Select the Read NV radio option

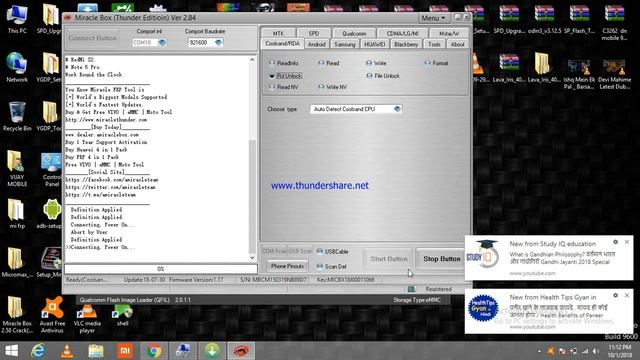tap(284, 87)
